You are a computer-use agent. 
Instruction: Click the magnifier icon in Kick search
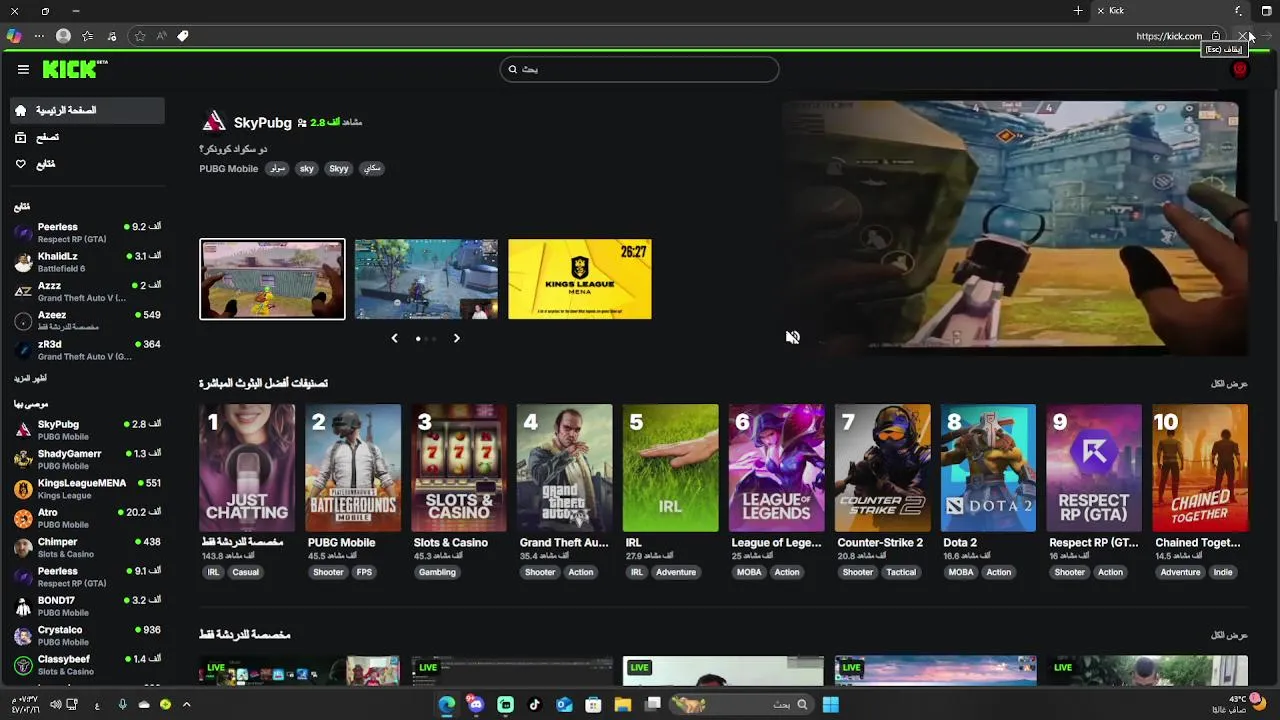tap(513, 69)
